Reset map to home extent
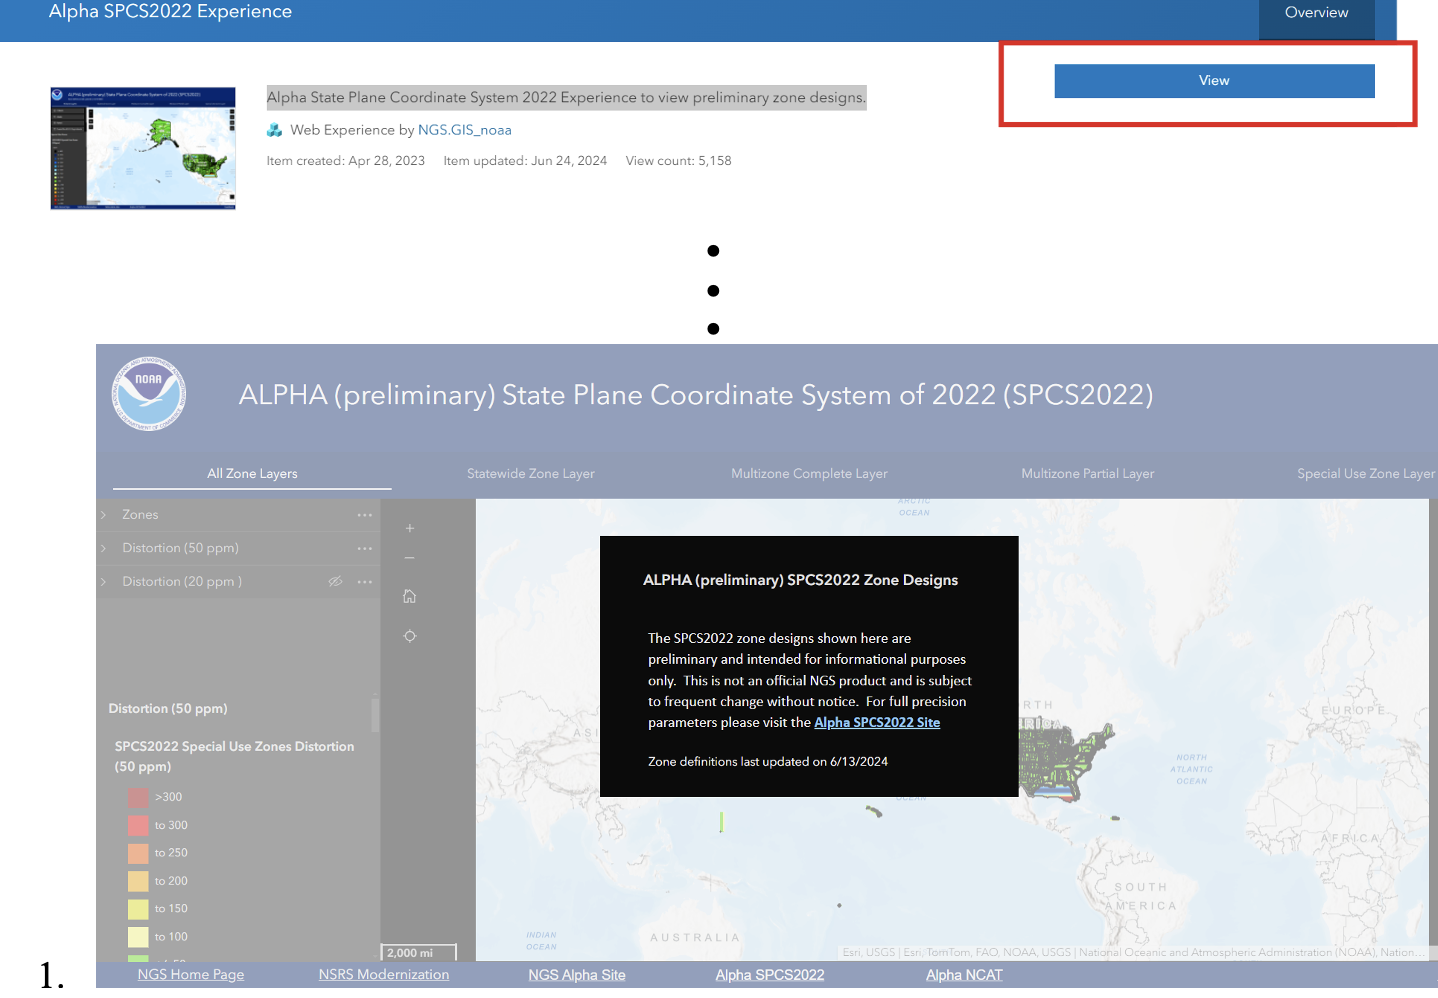 409,596
